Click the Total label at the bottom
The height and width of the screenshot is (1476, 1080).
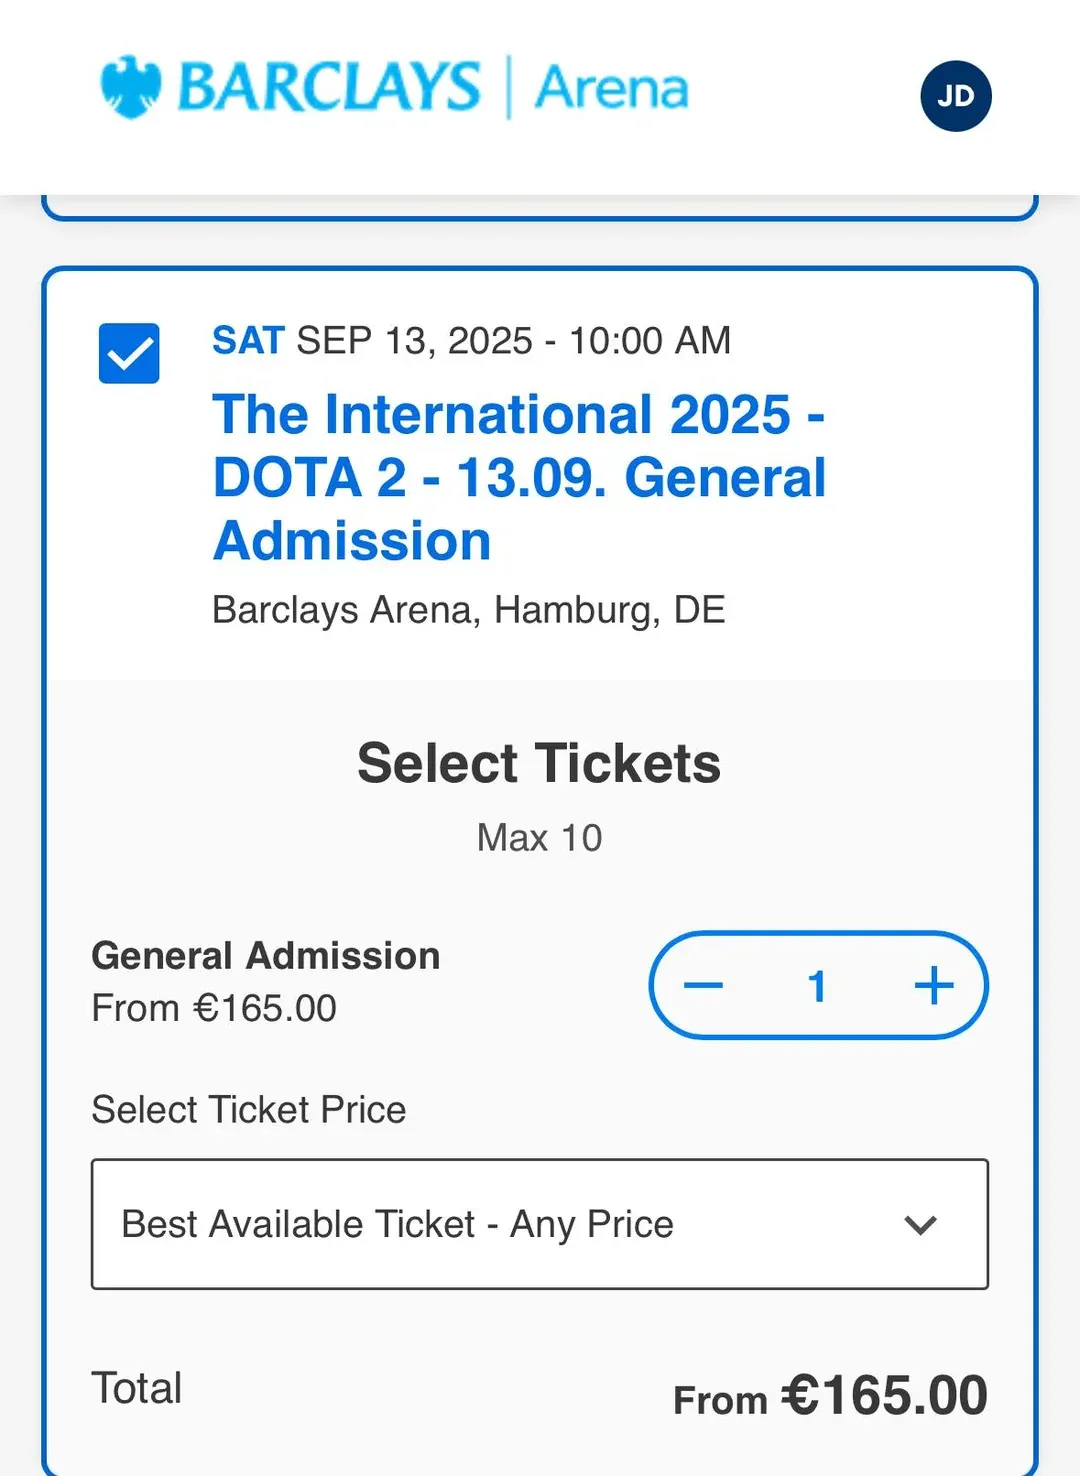click(x=137, y=1388)
